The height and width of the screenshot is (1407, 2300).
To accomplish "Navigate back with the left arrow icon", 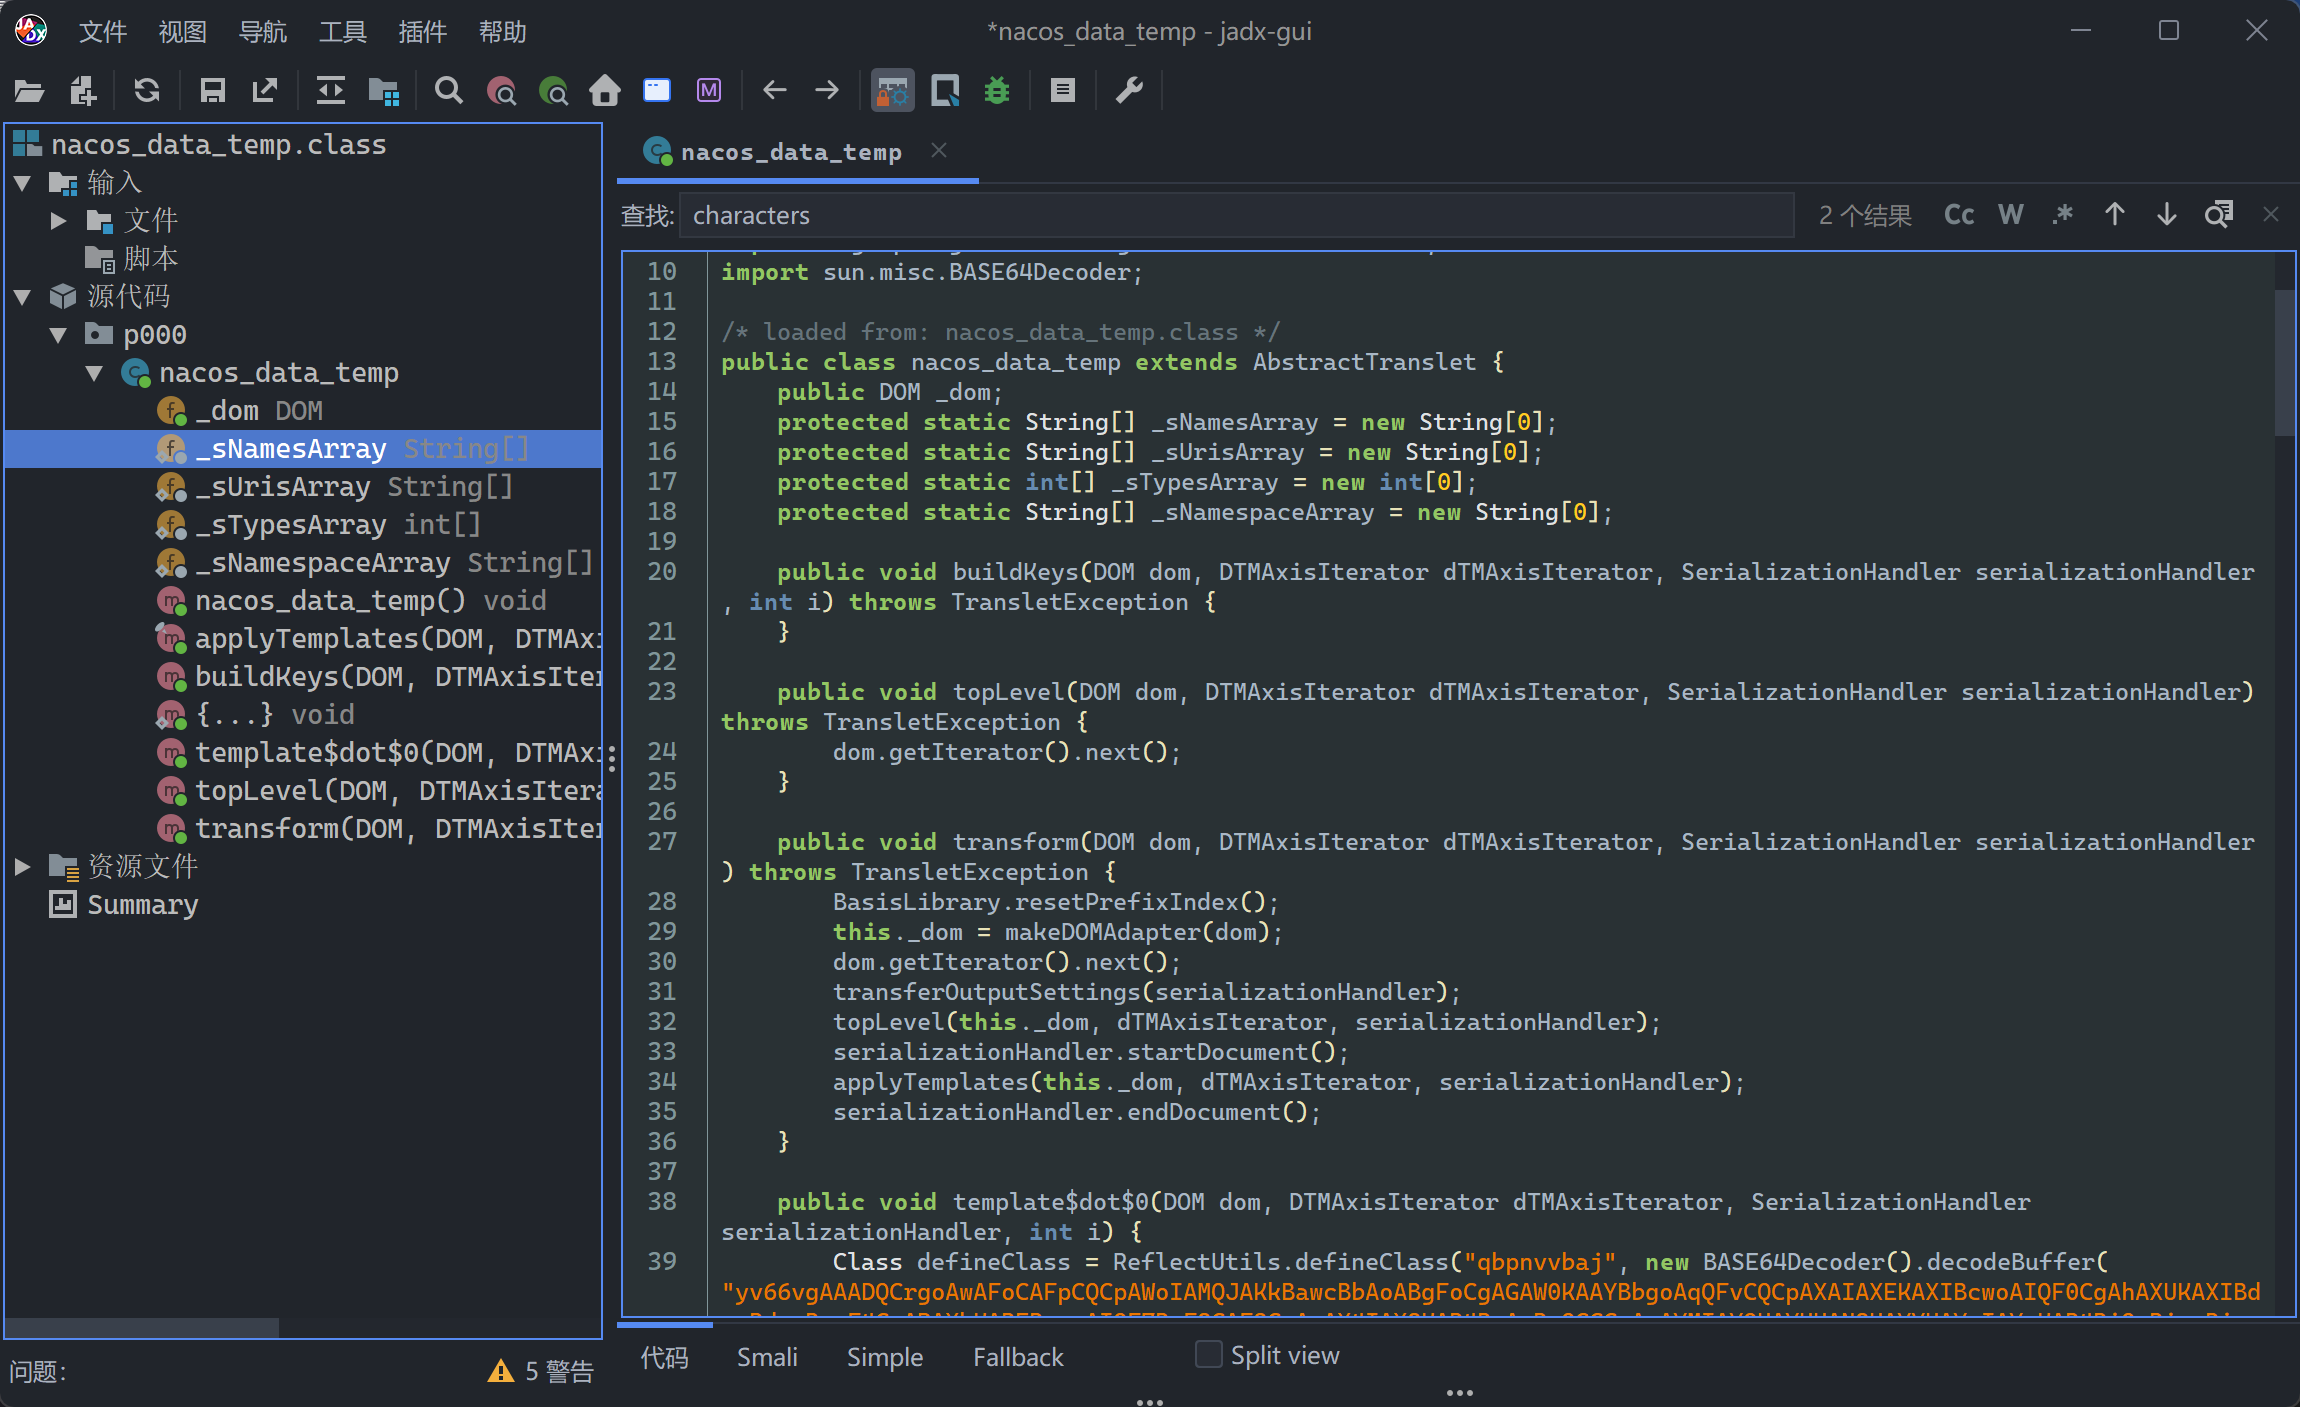I will click(774, 91).
